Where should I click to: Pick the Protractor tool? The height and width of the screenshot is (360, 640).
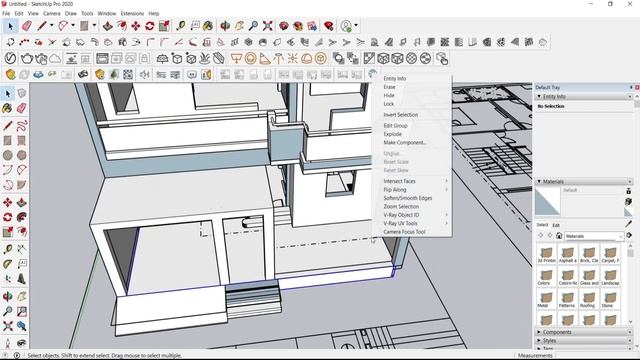point(8,264)
